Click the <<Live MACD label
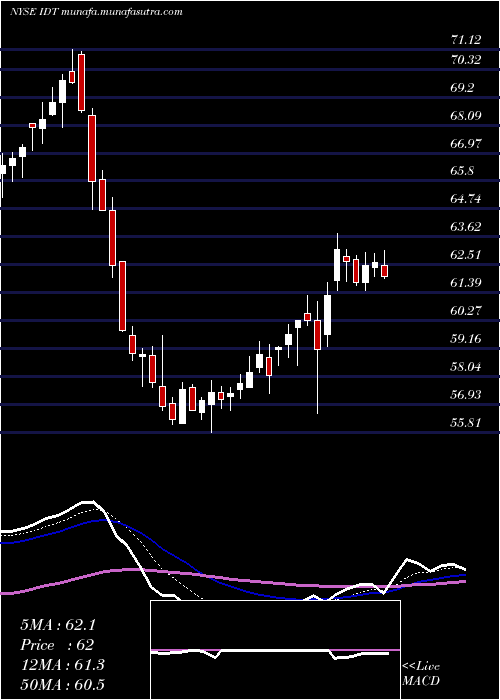Image resolution: width=500 pixels, height=700 pixels. [x=421, y=674]
